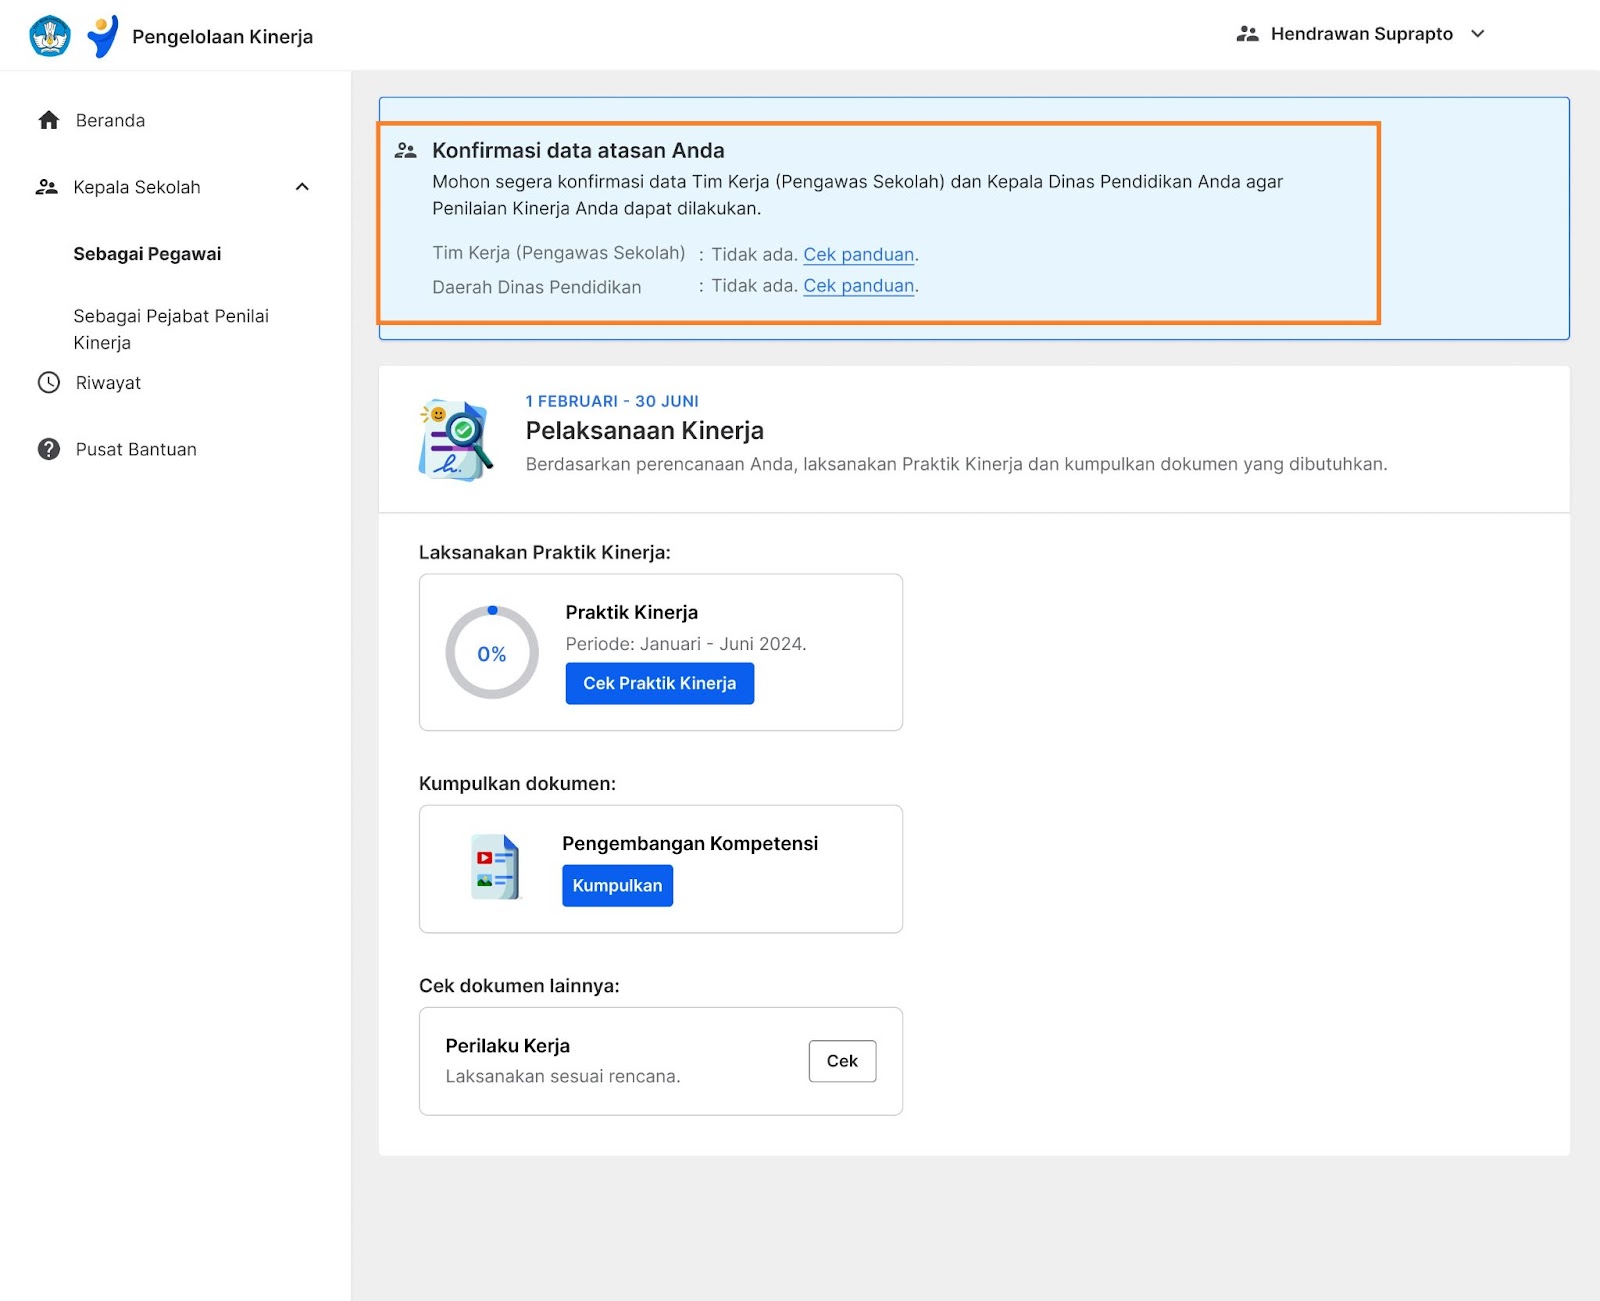The width and height of the screenshot is (1600, 1301).
Task: Select Sebagai Pegawai in sidebar
Action: 147,254
